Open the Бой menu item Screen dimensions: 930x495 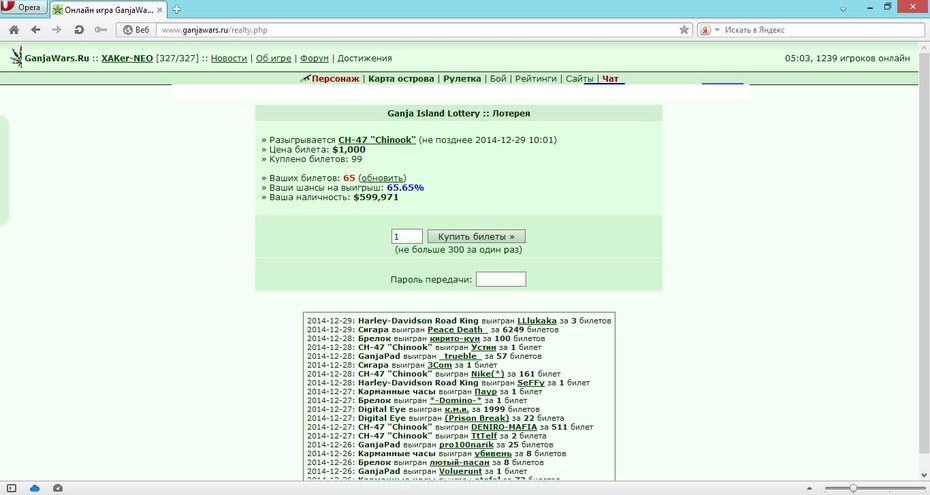coord(498,78)
